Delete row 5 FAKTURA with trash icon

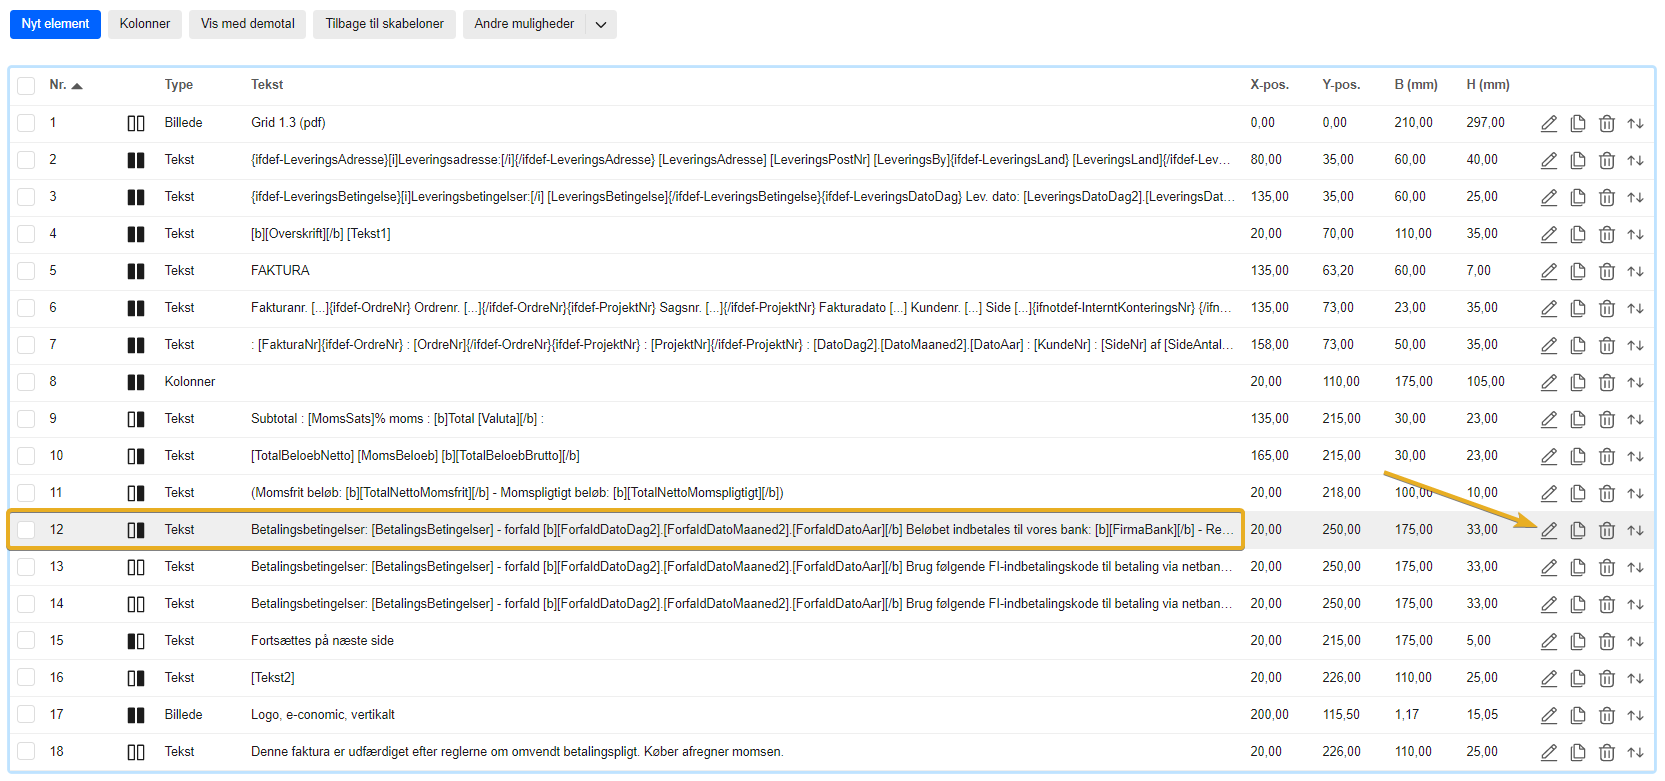click(x=1606, y=271)
